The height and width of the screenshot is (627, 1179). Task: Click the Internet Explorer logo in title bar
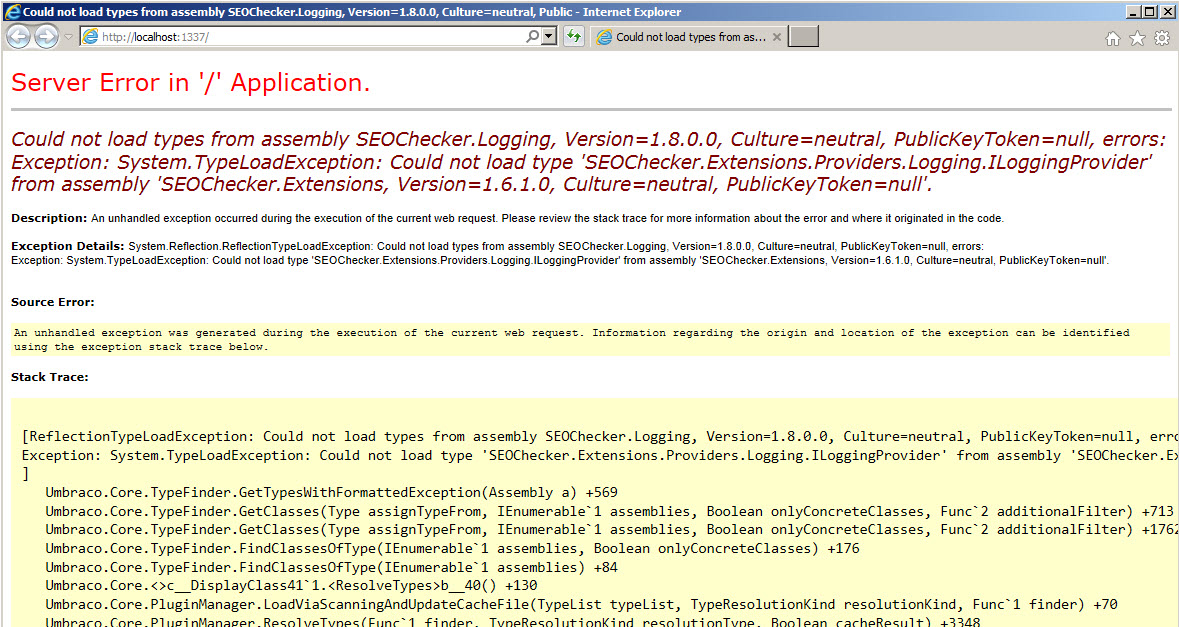pyautogui.click(x=12, y=12)
